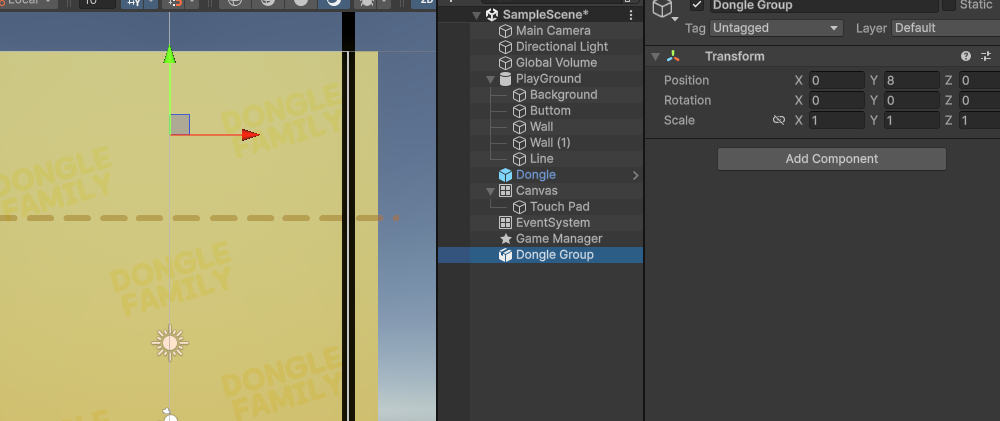Click the Rotation X field
Viewport: 1000px width, 421px height.
pos(837,100)
